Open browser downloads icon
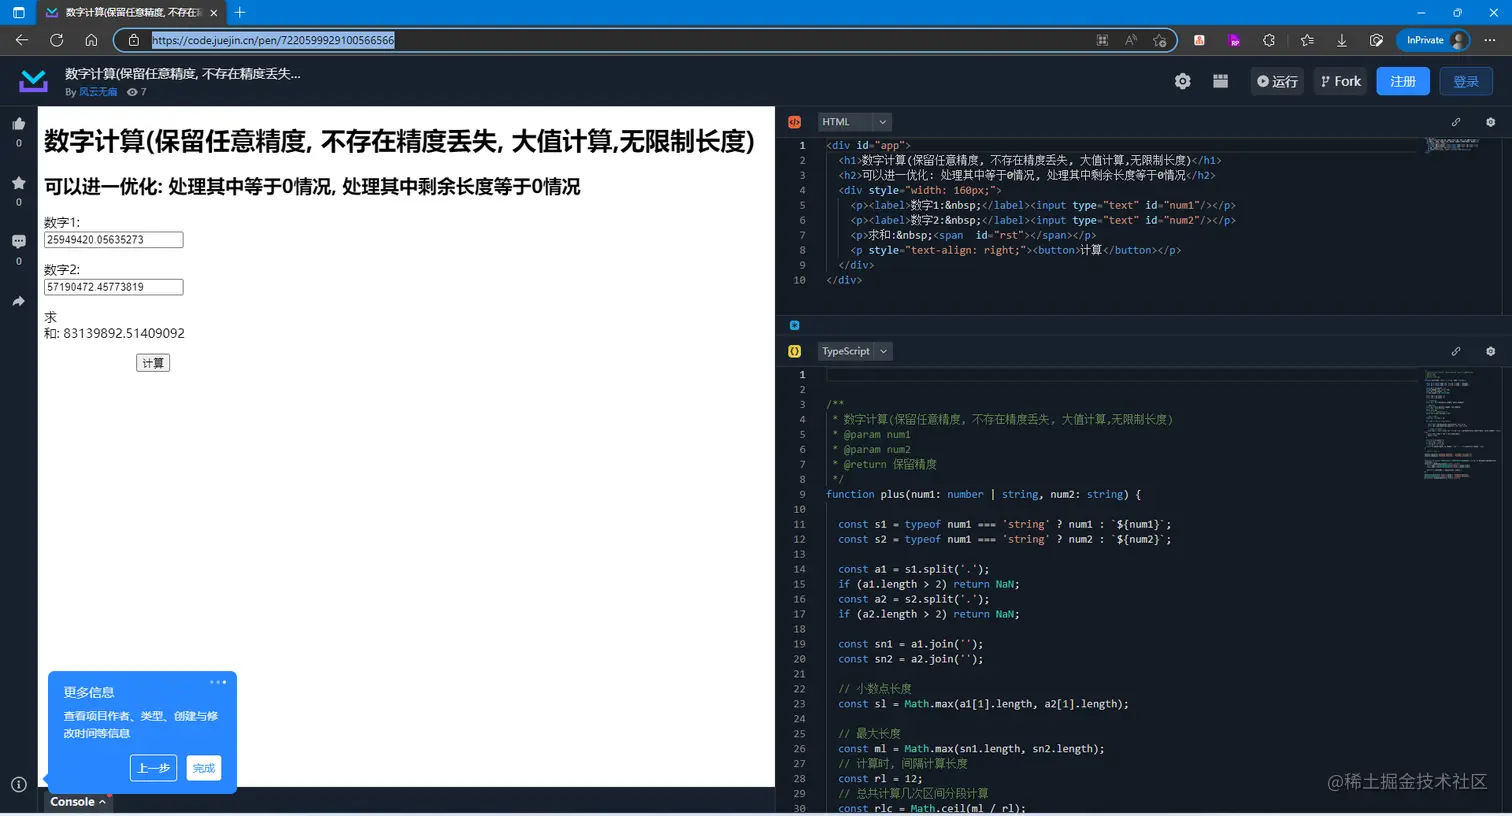Image resolution: width=1512 pixels, height=816 pixels. tap(1342, 40)
